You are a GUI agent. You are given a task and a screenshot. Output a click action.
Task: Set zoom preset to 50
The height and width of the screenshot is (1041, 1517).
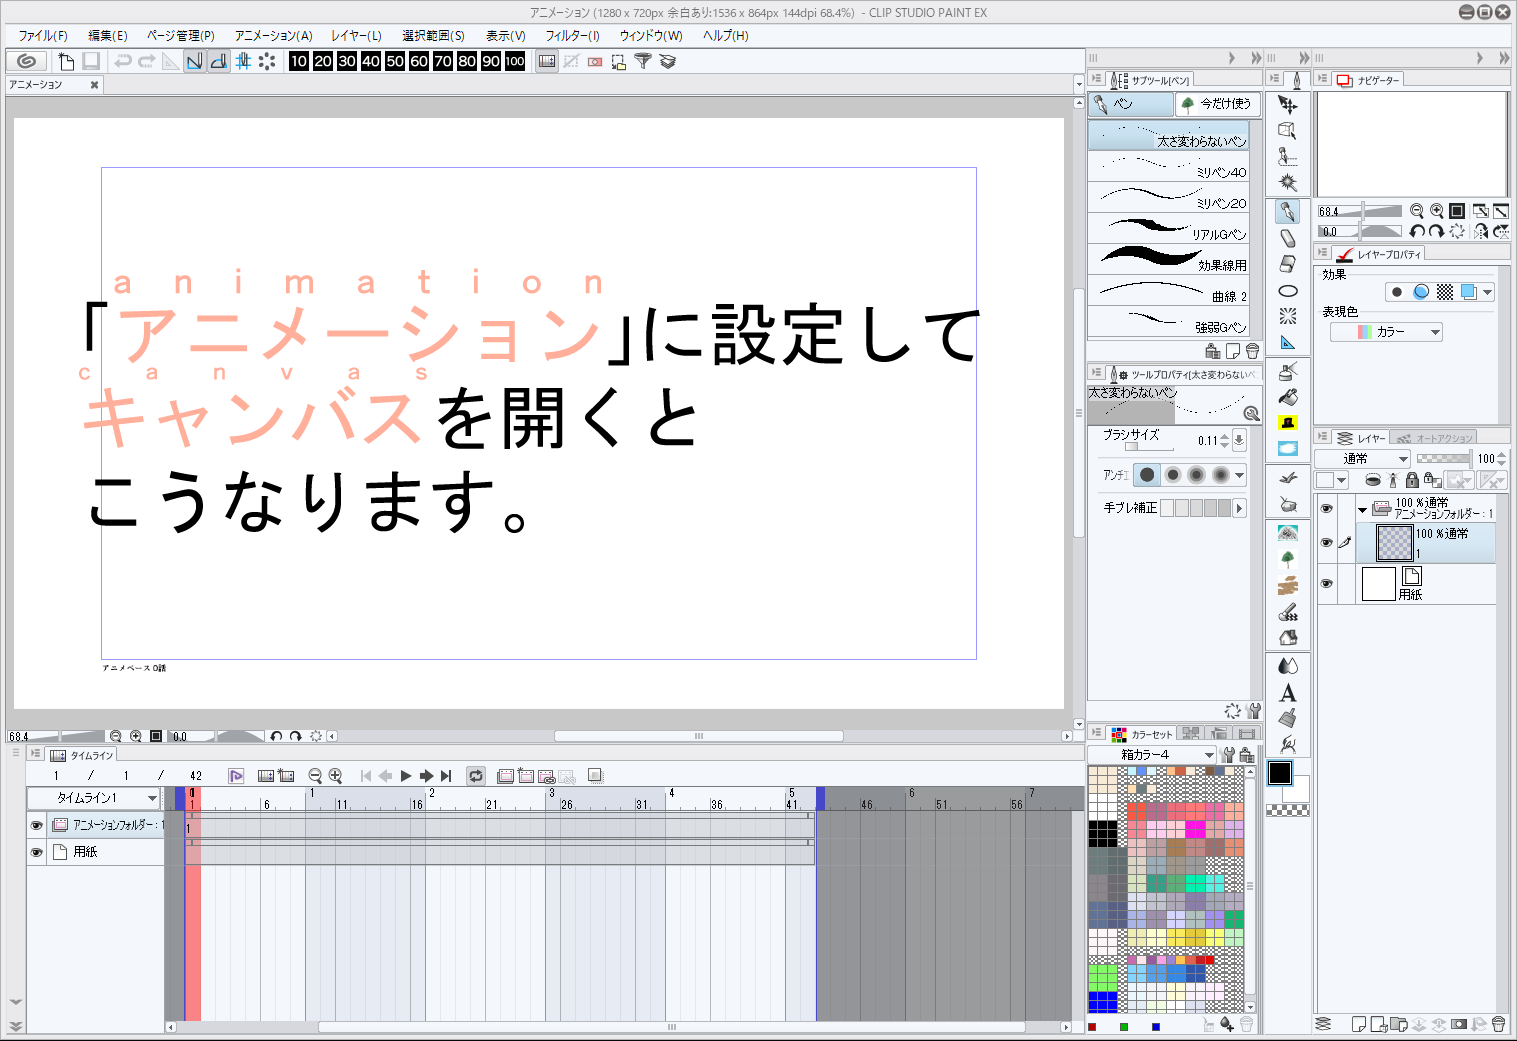(x=395, y=61)
